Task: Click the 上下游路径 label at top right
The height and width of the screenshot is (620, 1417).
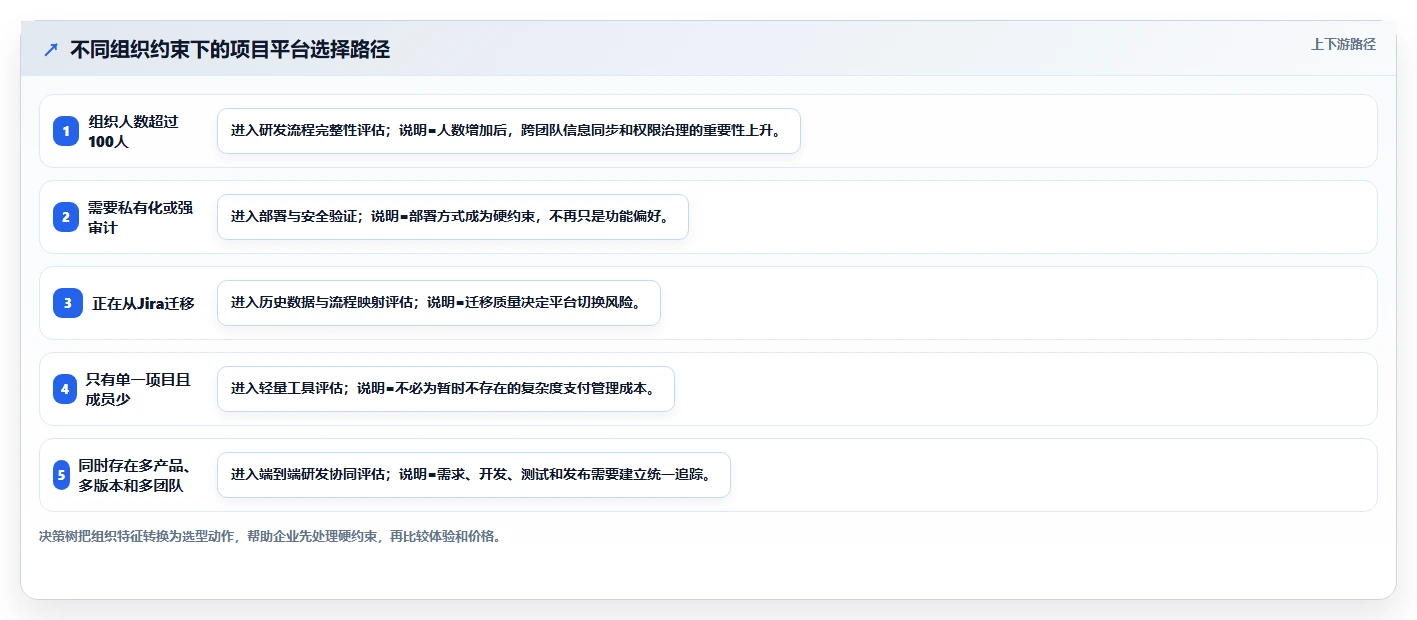Action: point(1343,44)
